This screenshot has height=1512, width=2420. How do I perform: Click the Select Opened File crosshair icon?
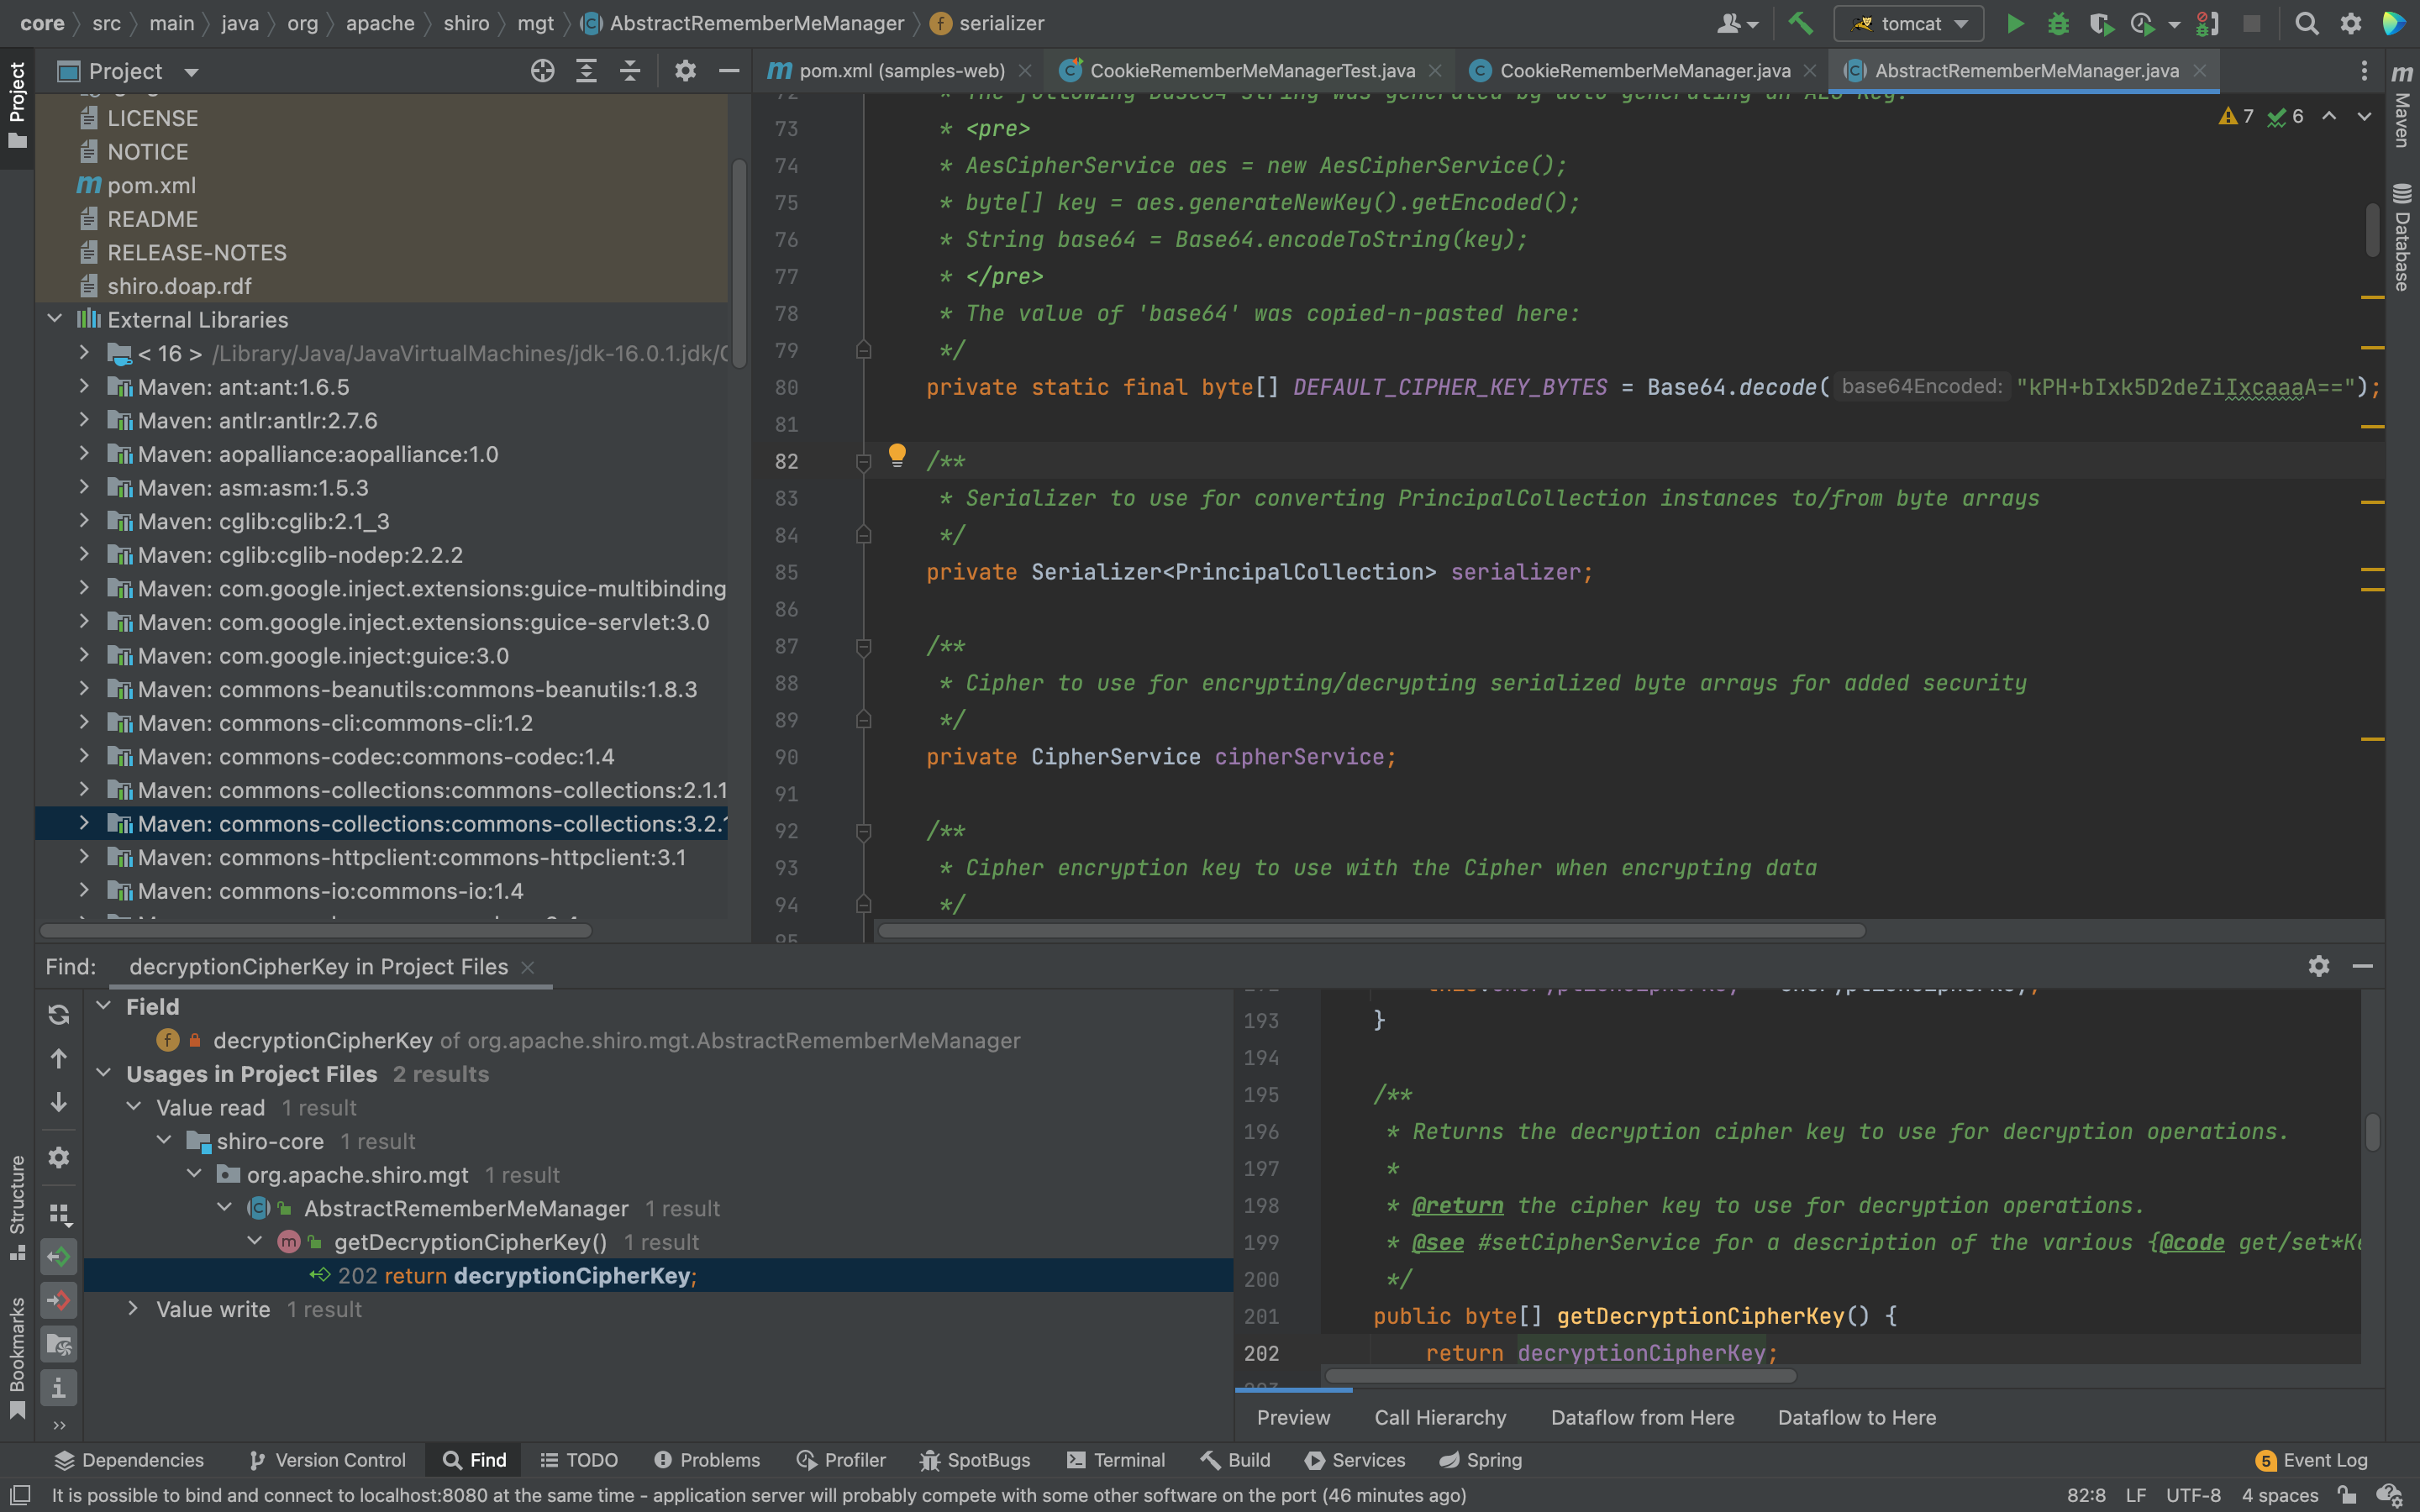click(x=542, y=71)
